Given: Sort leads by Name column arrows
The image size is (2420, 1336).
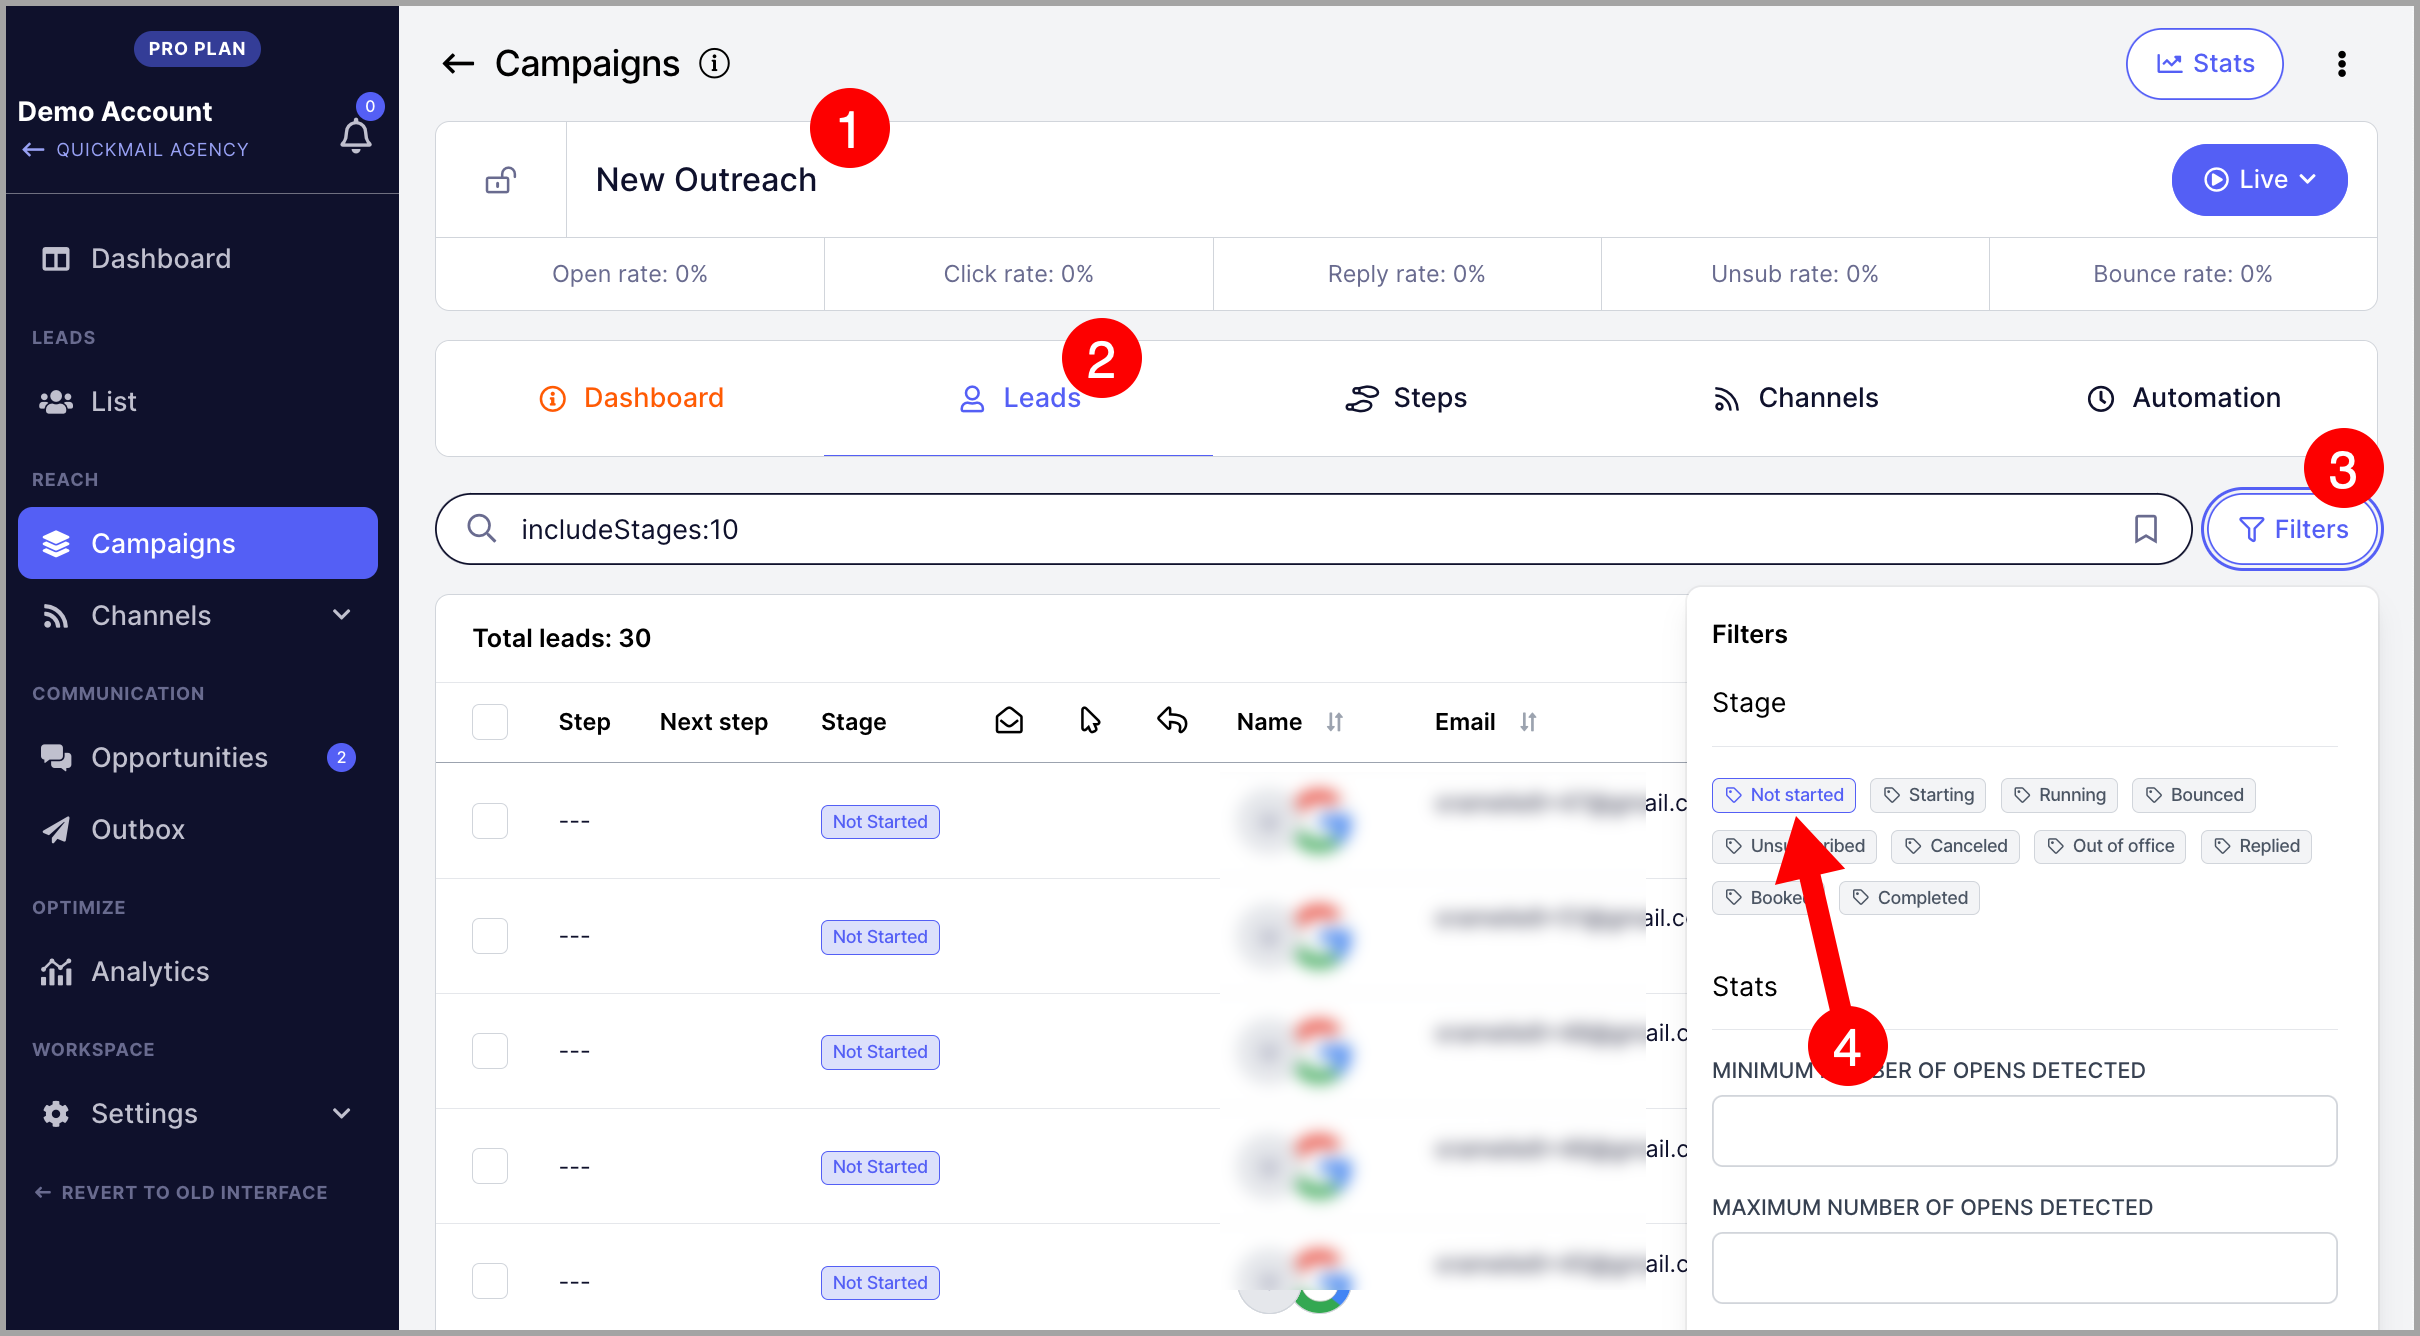Looking at the screenshot, I should pos(1335,722).
